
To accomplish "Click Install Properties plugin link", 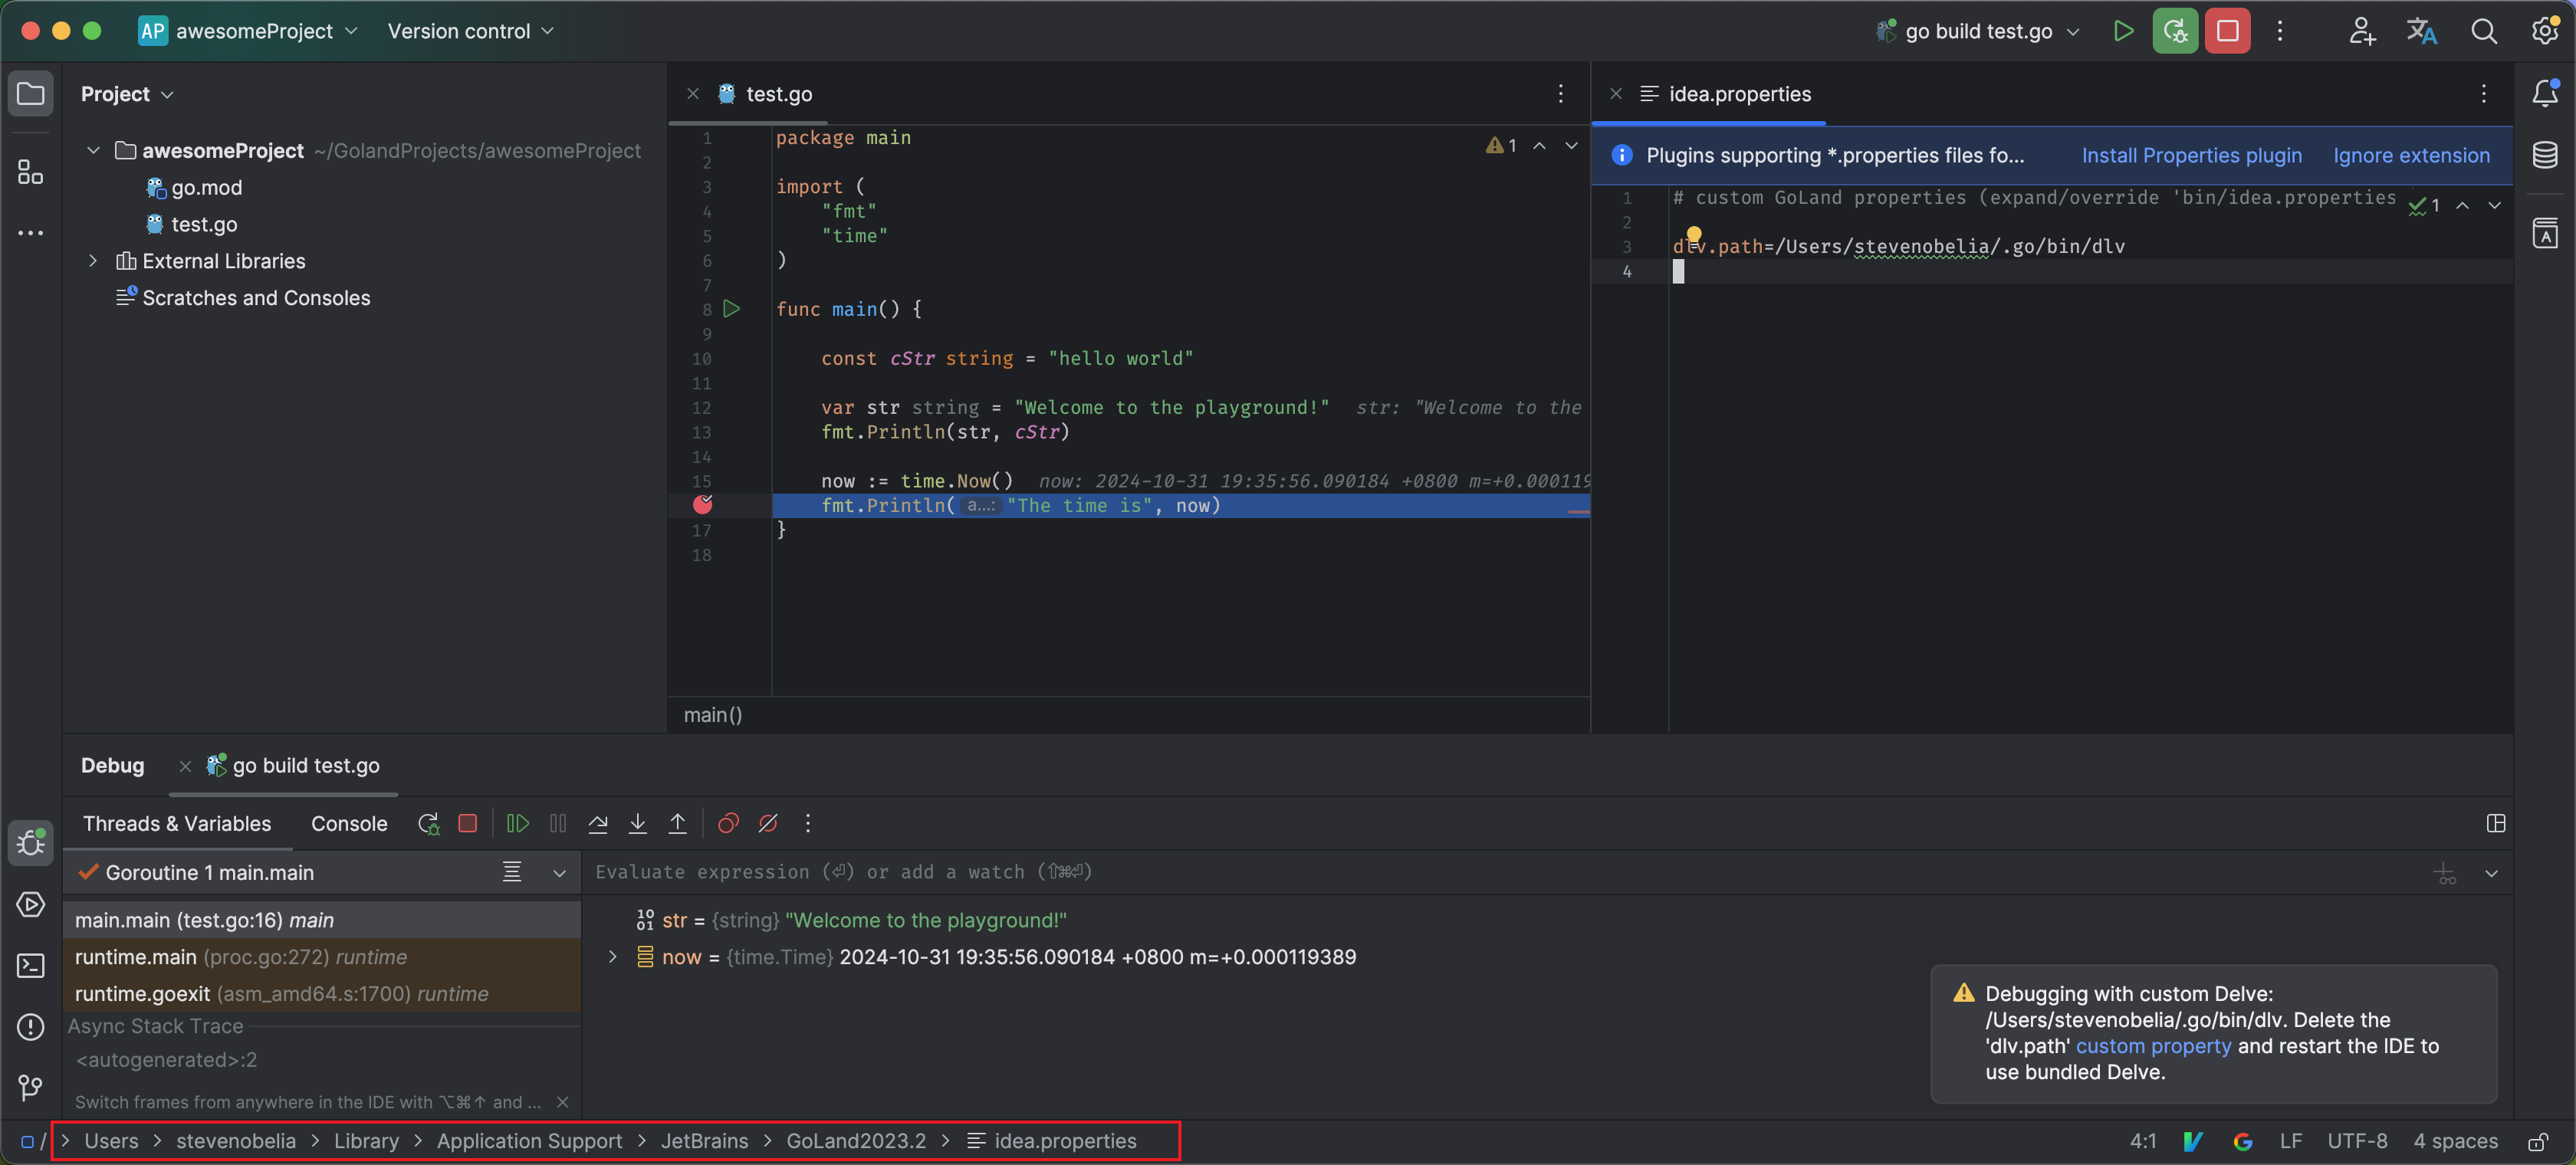I will (2191, 155).
